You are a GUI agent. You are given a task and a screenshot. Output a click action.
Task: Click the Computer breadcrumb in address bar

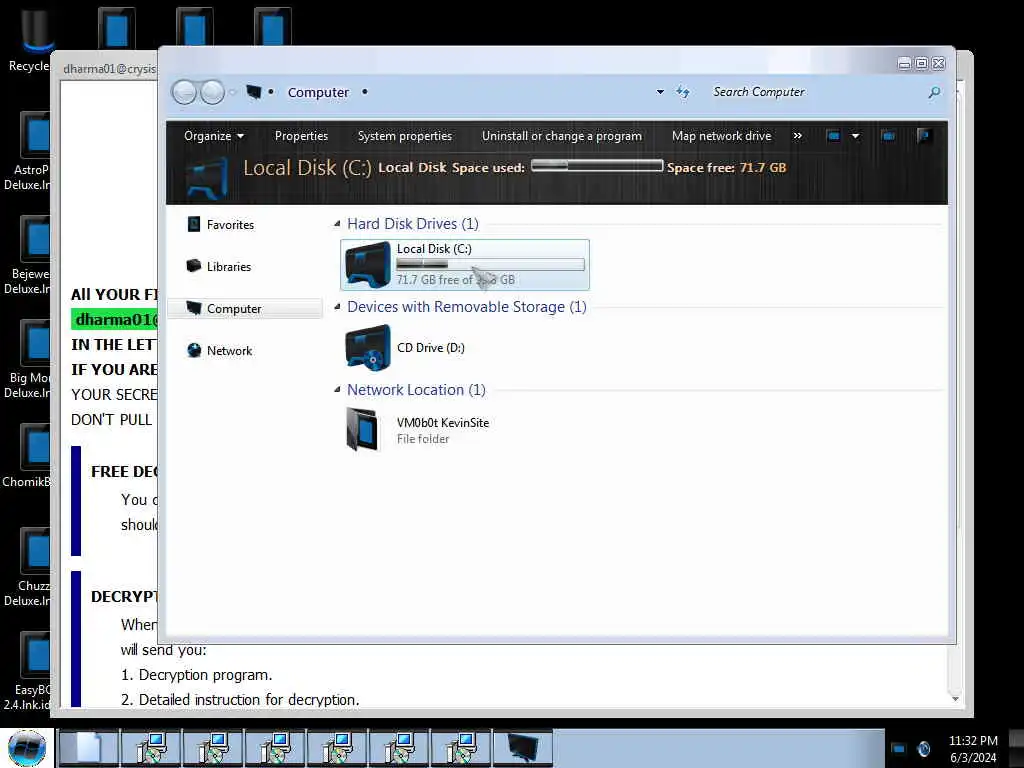point(318,92)
